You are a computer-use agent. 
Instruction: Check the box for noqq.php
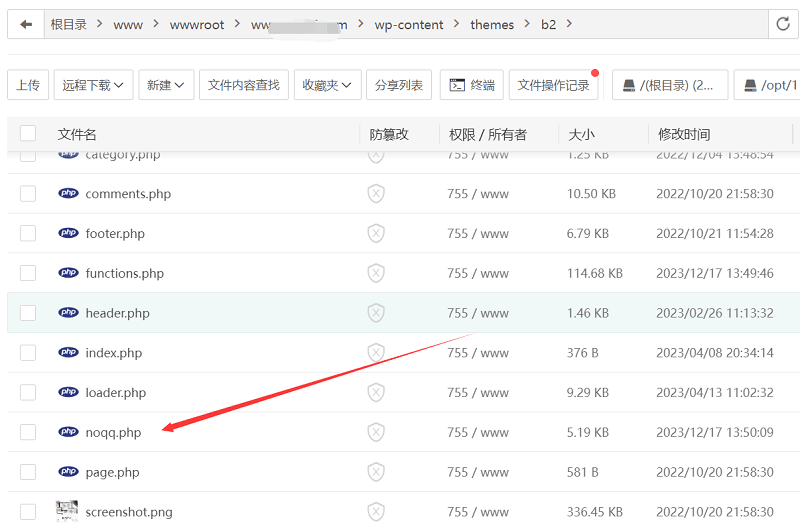[x=28, y=432]
